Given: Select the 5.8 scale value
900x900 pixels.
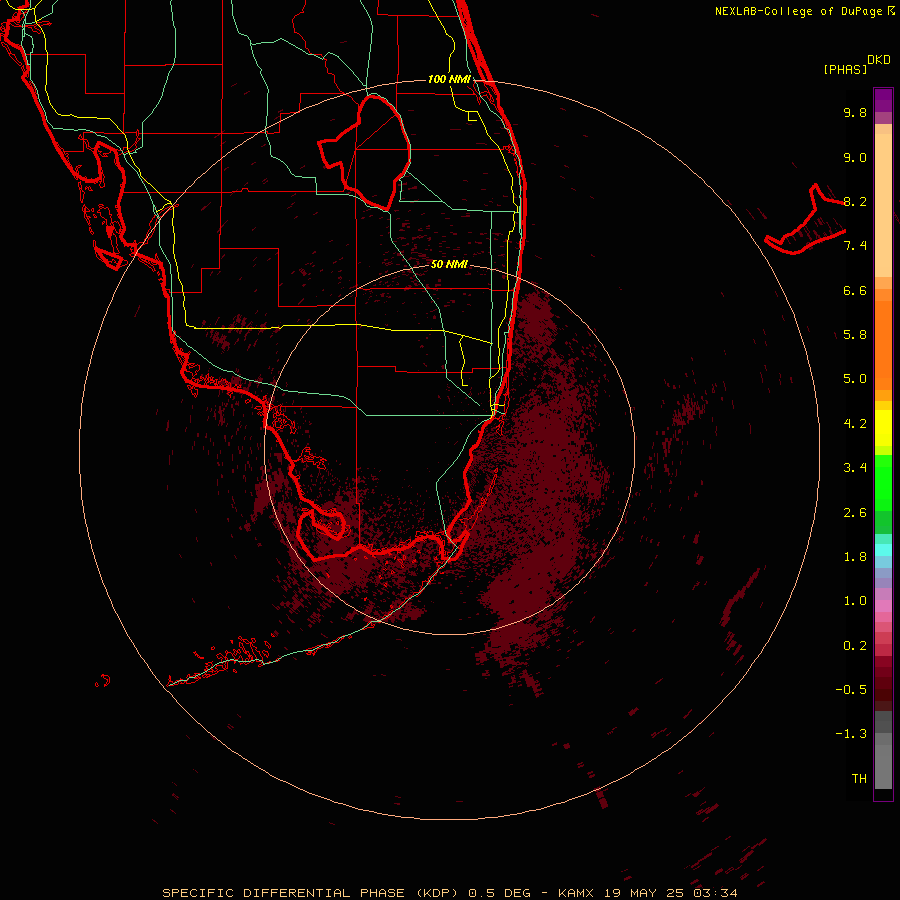Looking at the screenshot, I should tap(855, 335).
